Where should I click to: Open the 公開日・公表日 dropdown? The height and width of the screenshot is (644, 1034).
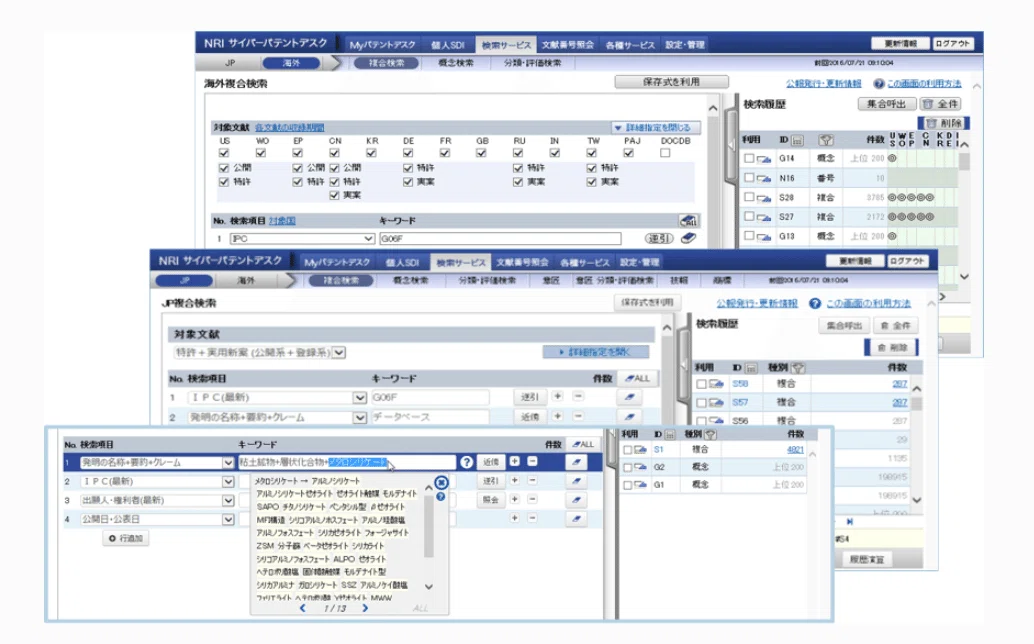(228, 519)
